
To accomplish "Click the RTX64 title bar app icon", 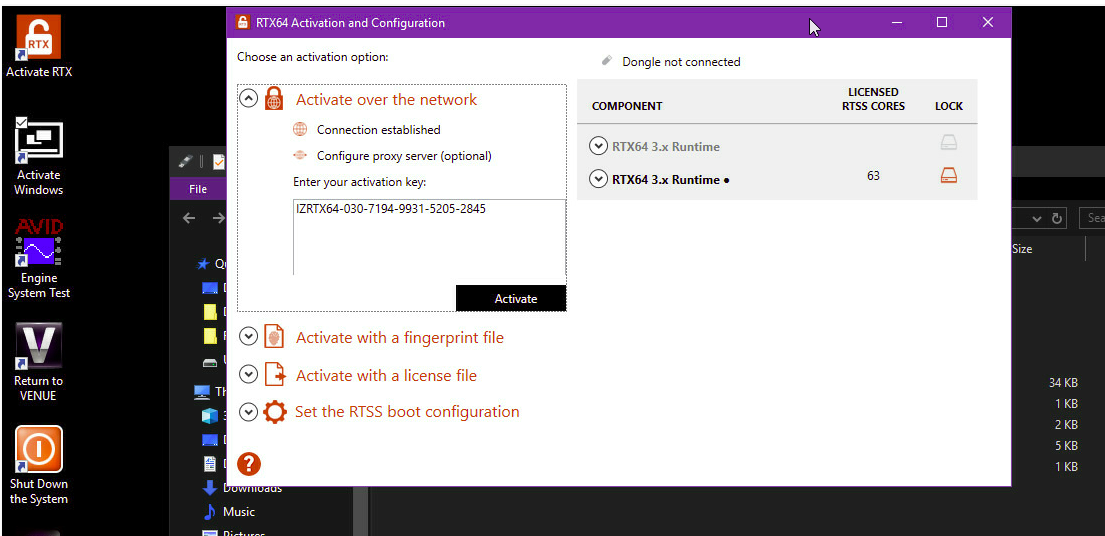I will pyautogui.click(x=242, y=23).
